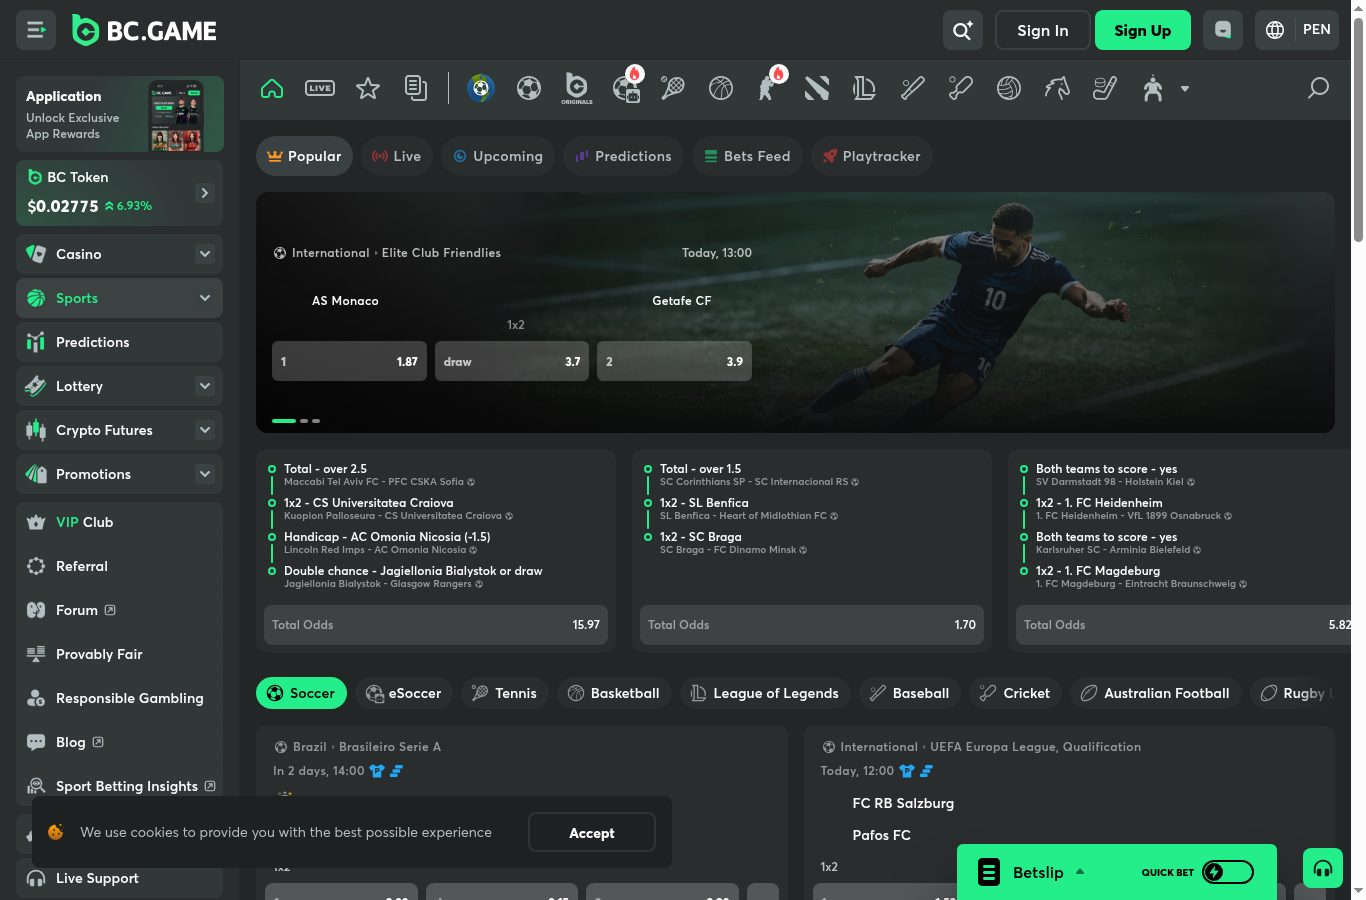Viewport: 1366px width, 900px height.
Task: Open the Playtracker tab
Action: coord(871,156)
